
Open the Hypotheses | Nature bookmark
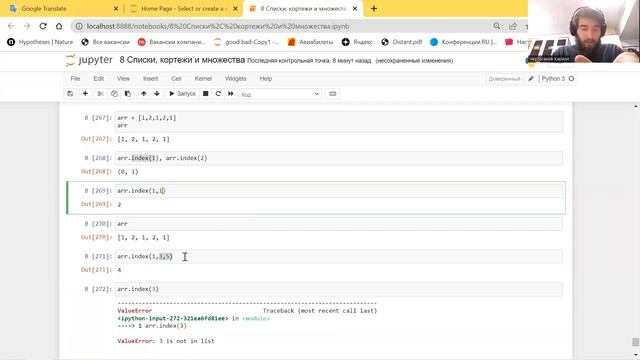pyautogui.click(x=40, y=42)
